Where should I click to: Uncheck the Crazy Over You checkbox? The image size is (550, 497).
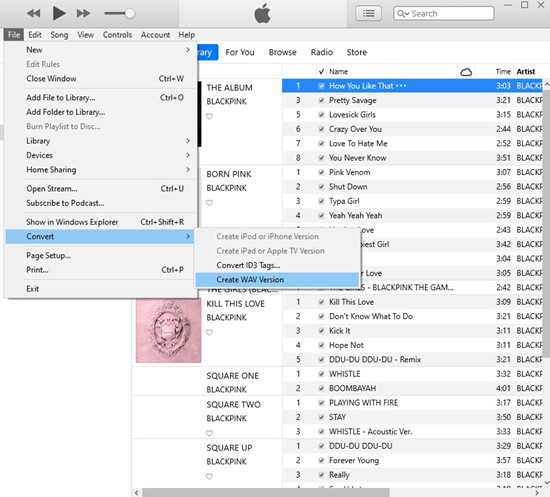(x=321, y=129)
